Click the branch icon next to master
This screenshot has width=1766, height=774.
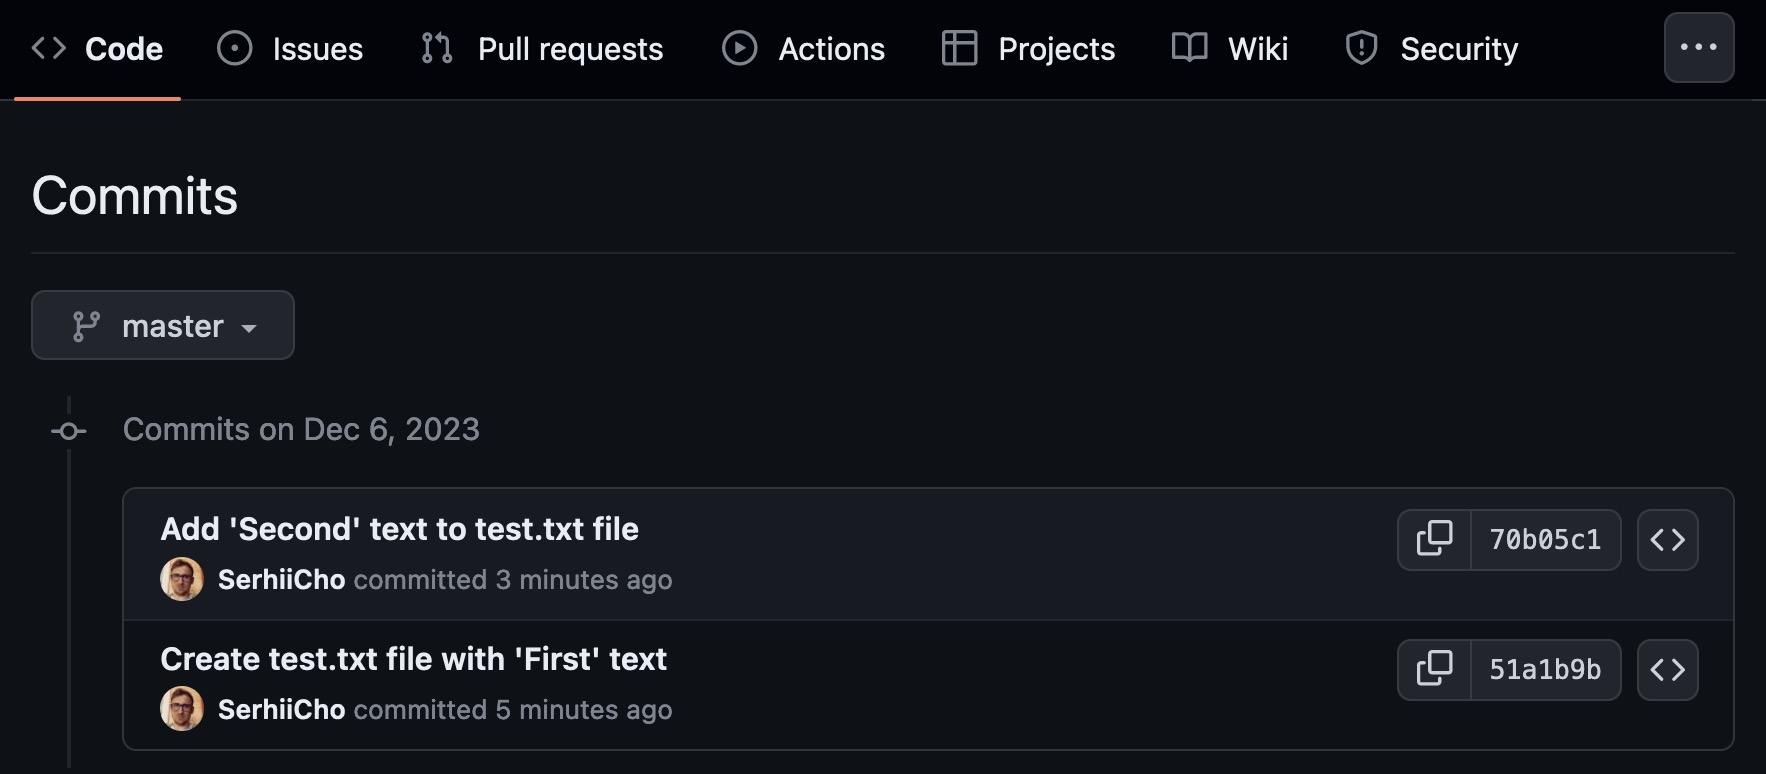pyautogui.click(x=88, y=325)
